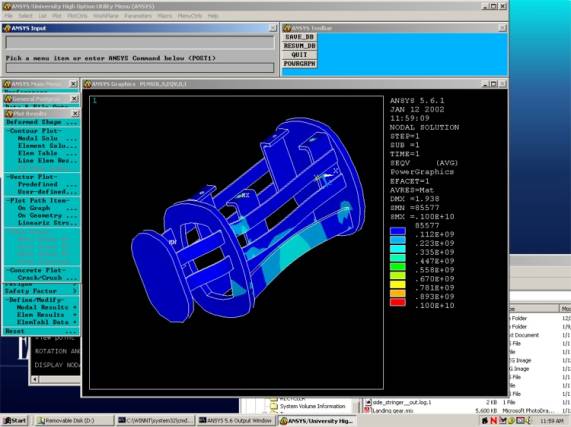Click the System Volume Information folder icon
This screenshot has height=427, width=571.
point(273,406)
